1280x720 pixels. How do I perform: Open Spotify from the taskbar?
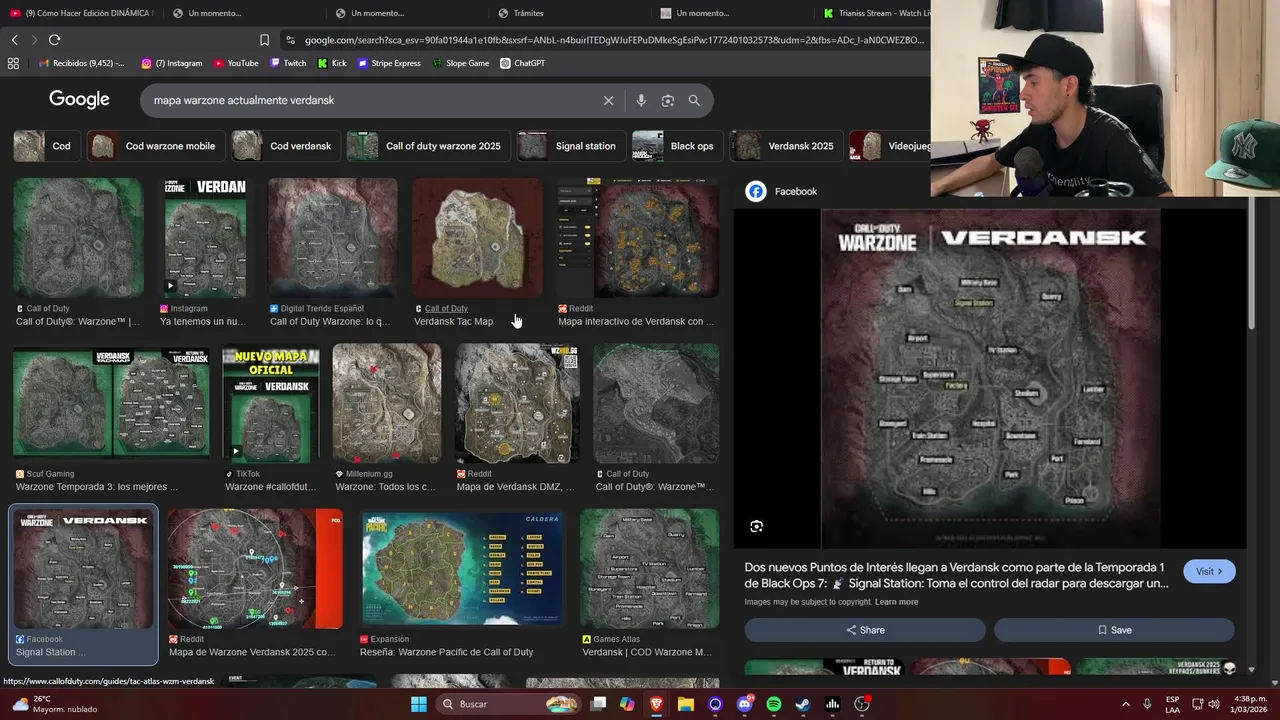pyautogui.click(x=774, y=704)
